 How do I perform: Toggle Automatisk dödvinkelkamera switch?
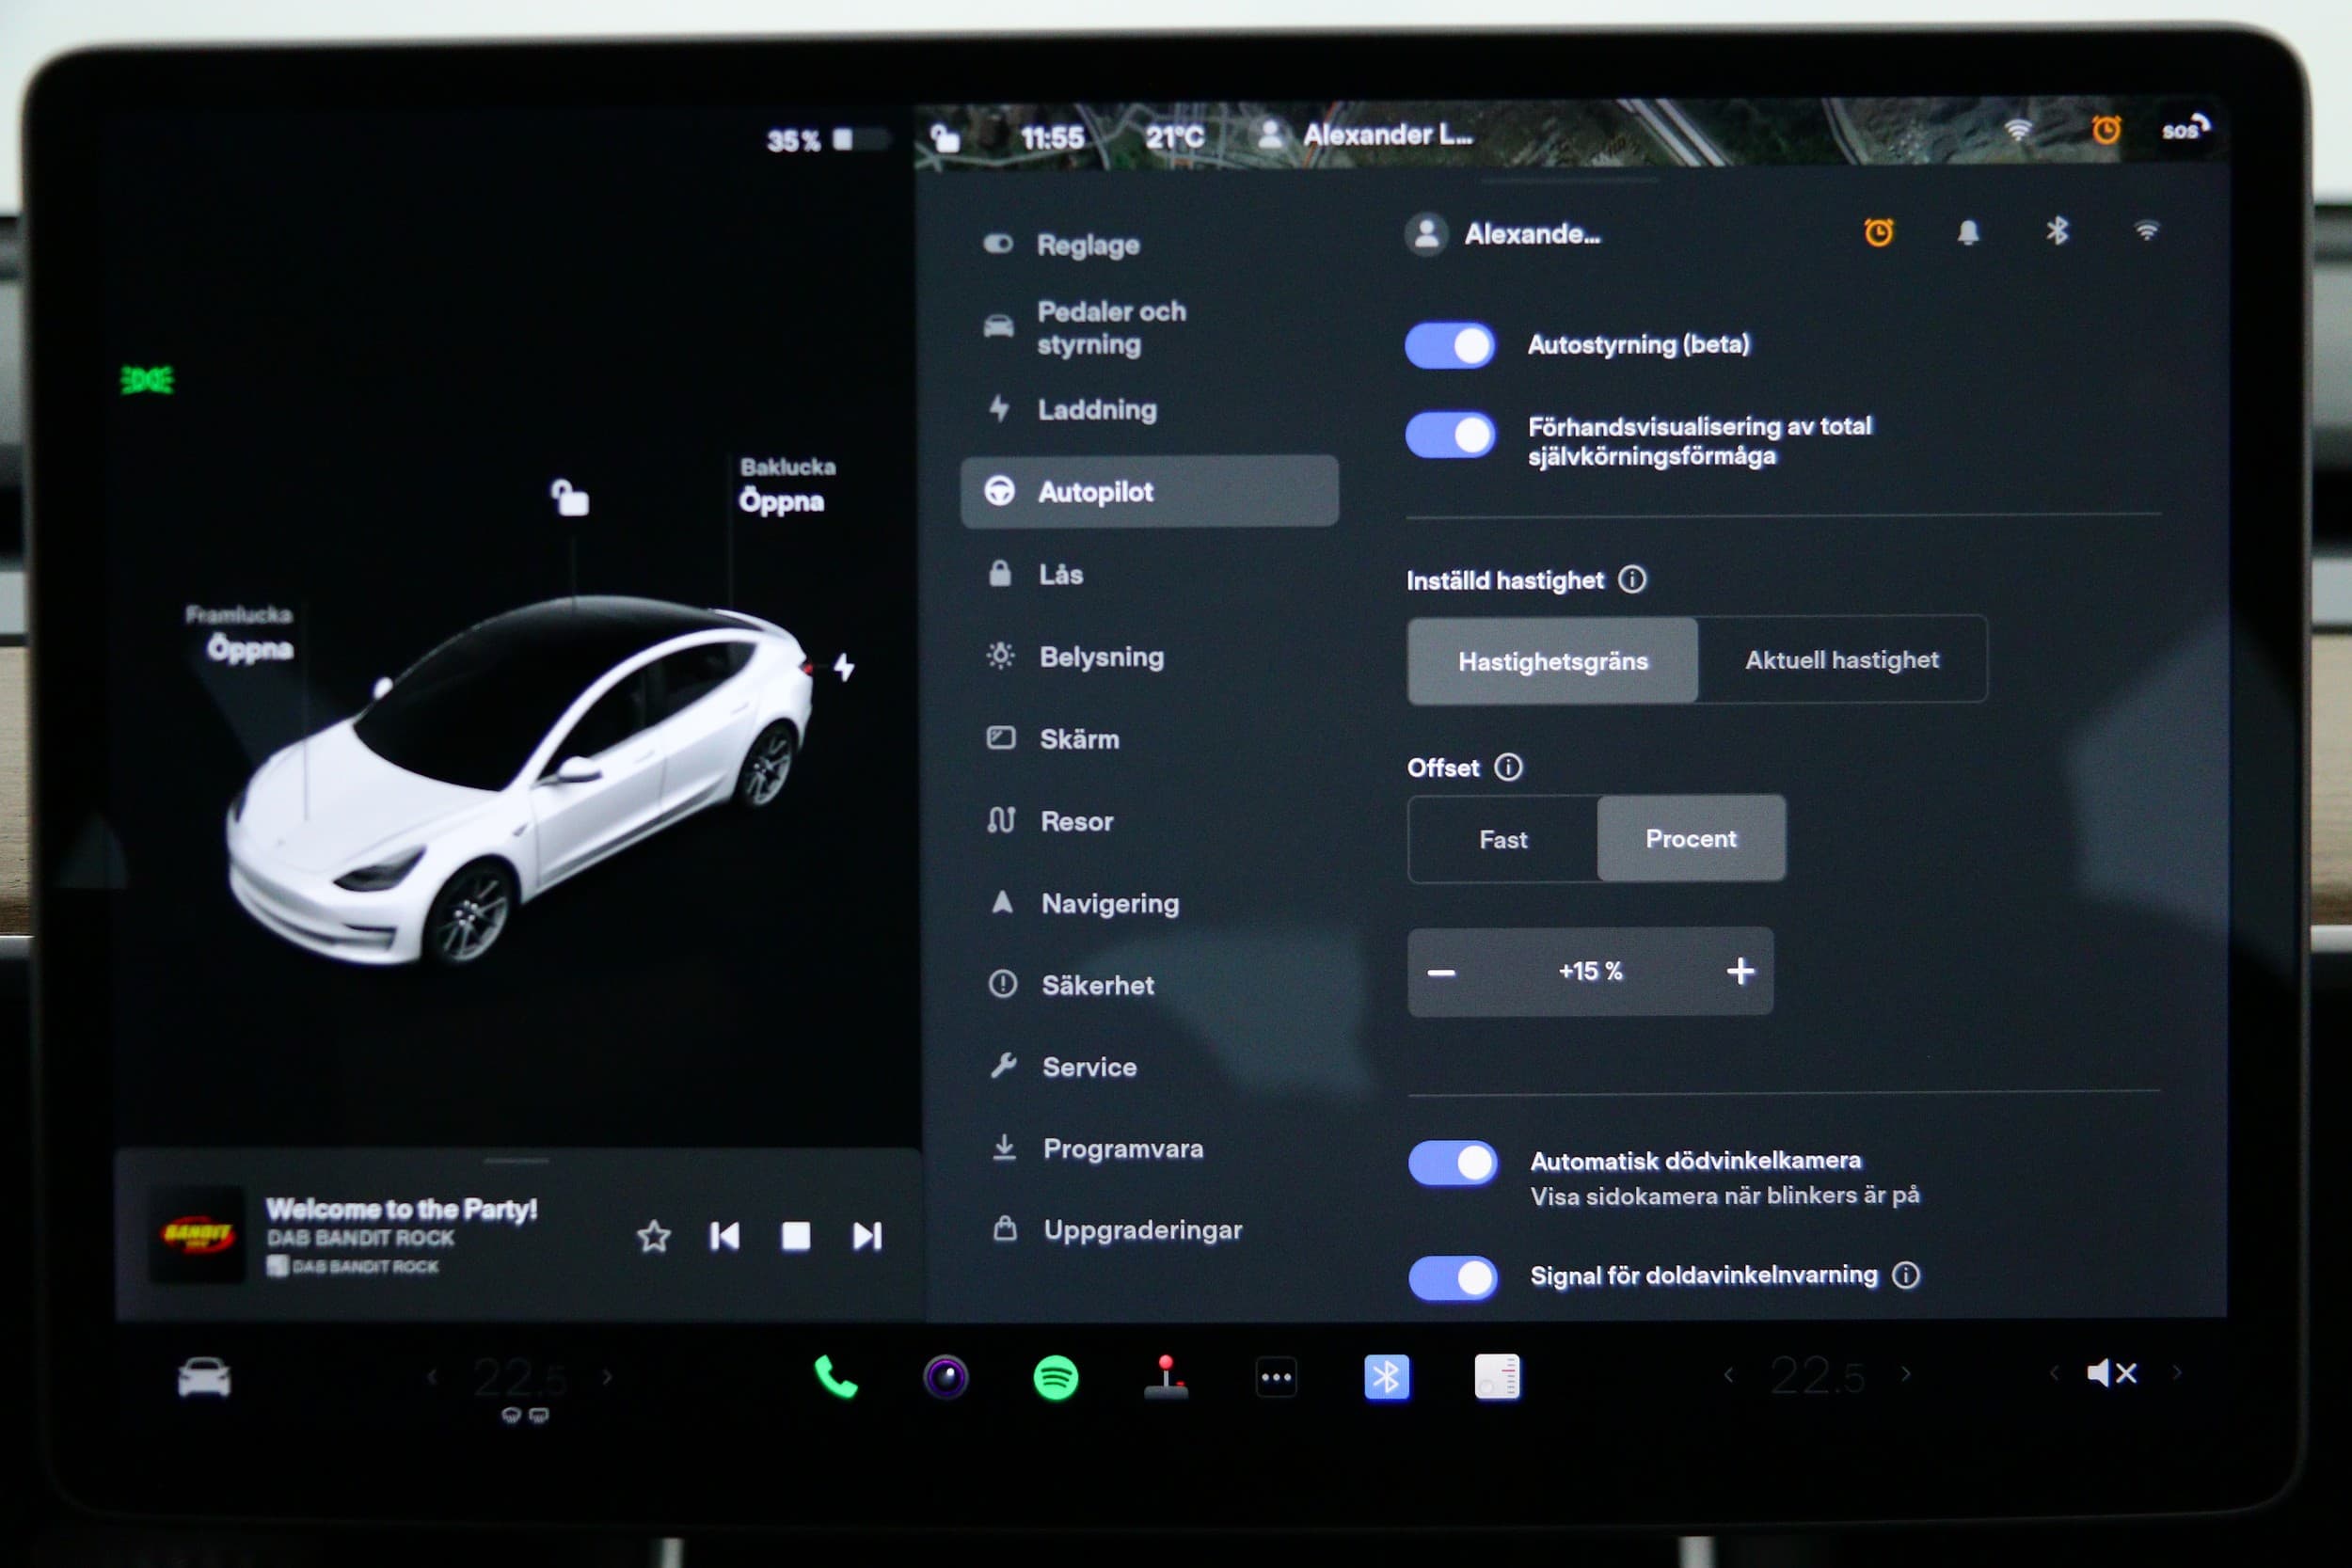1453,1163
